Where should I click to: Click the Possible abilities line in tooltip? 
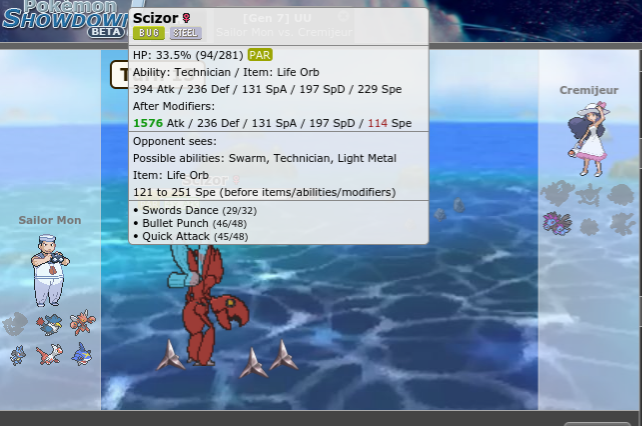point(264,158)
